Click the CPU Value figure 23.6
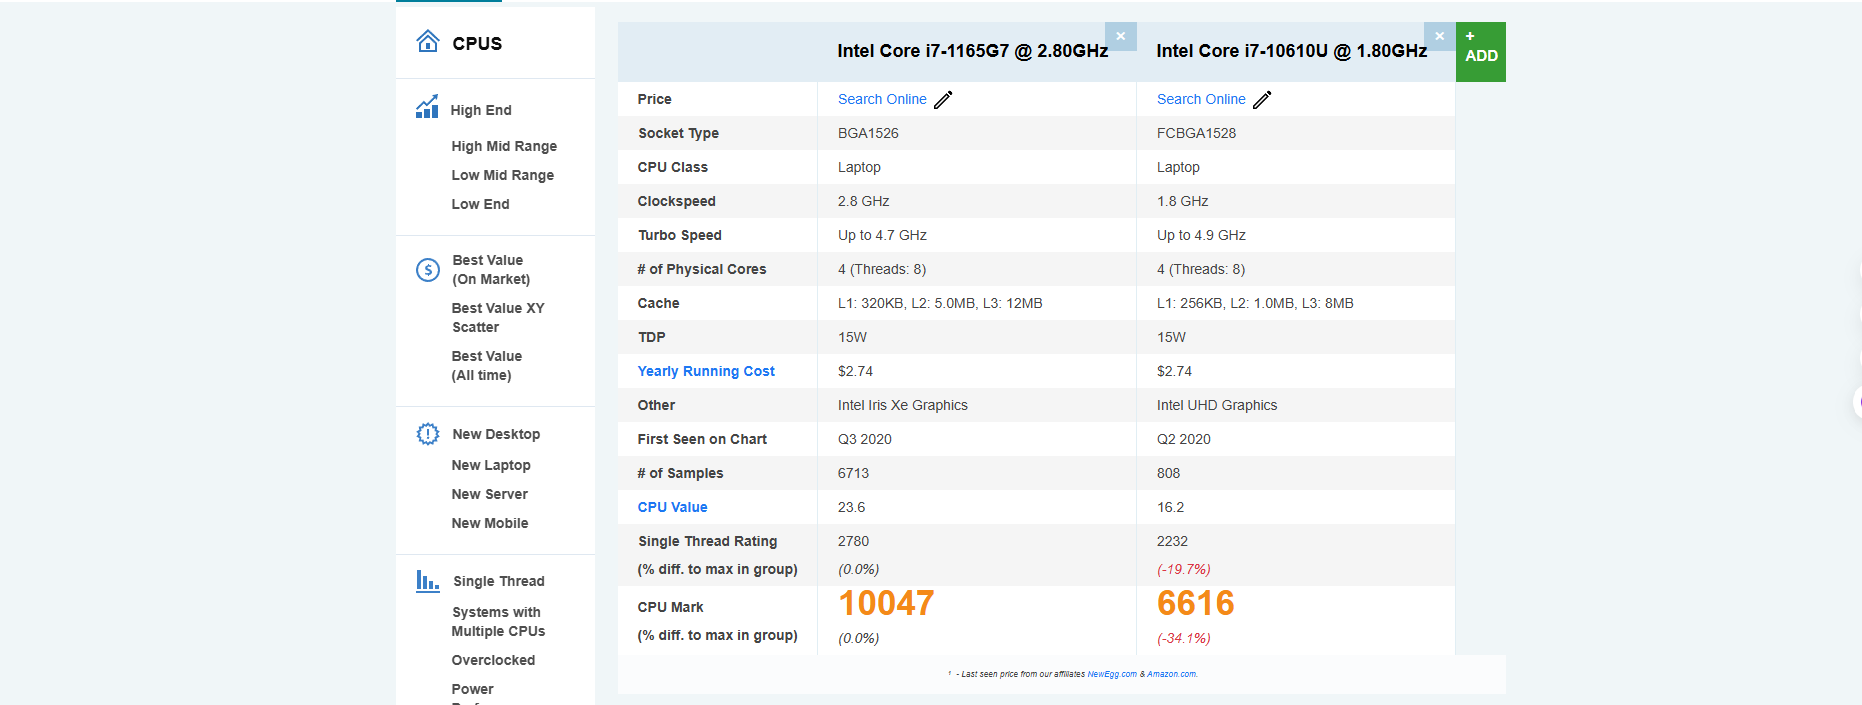This screenshot has width=1862, height=705. 851,507
